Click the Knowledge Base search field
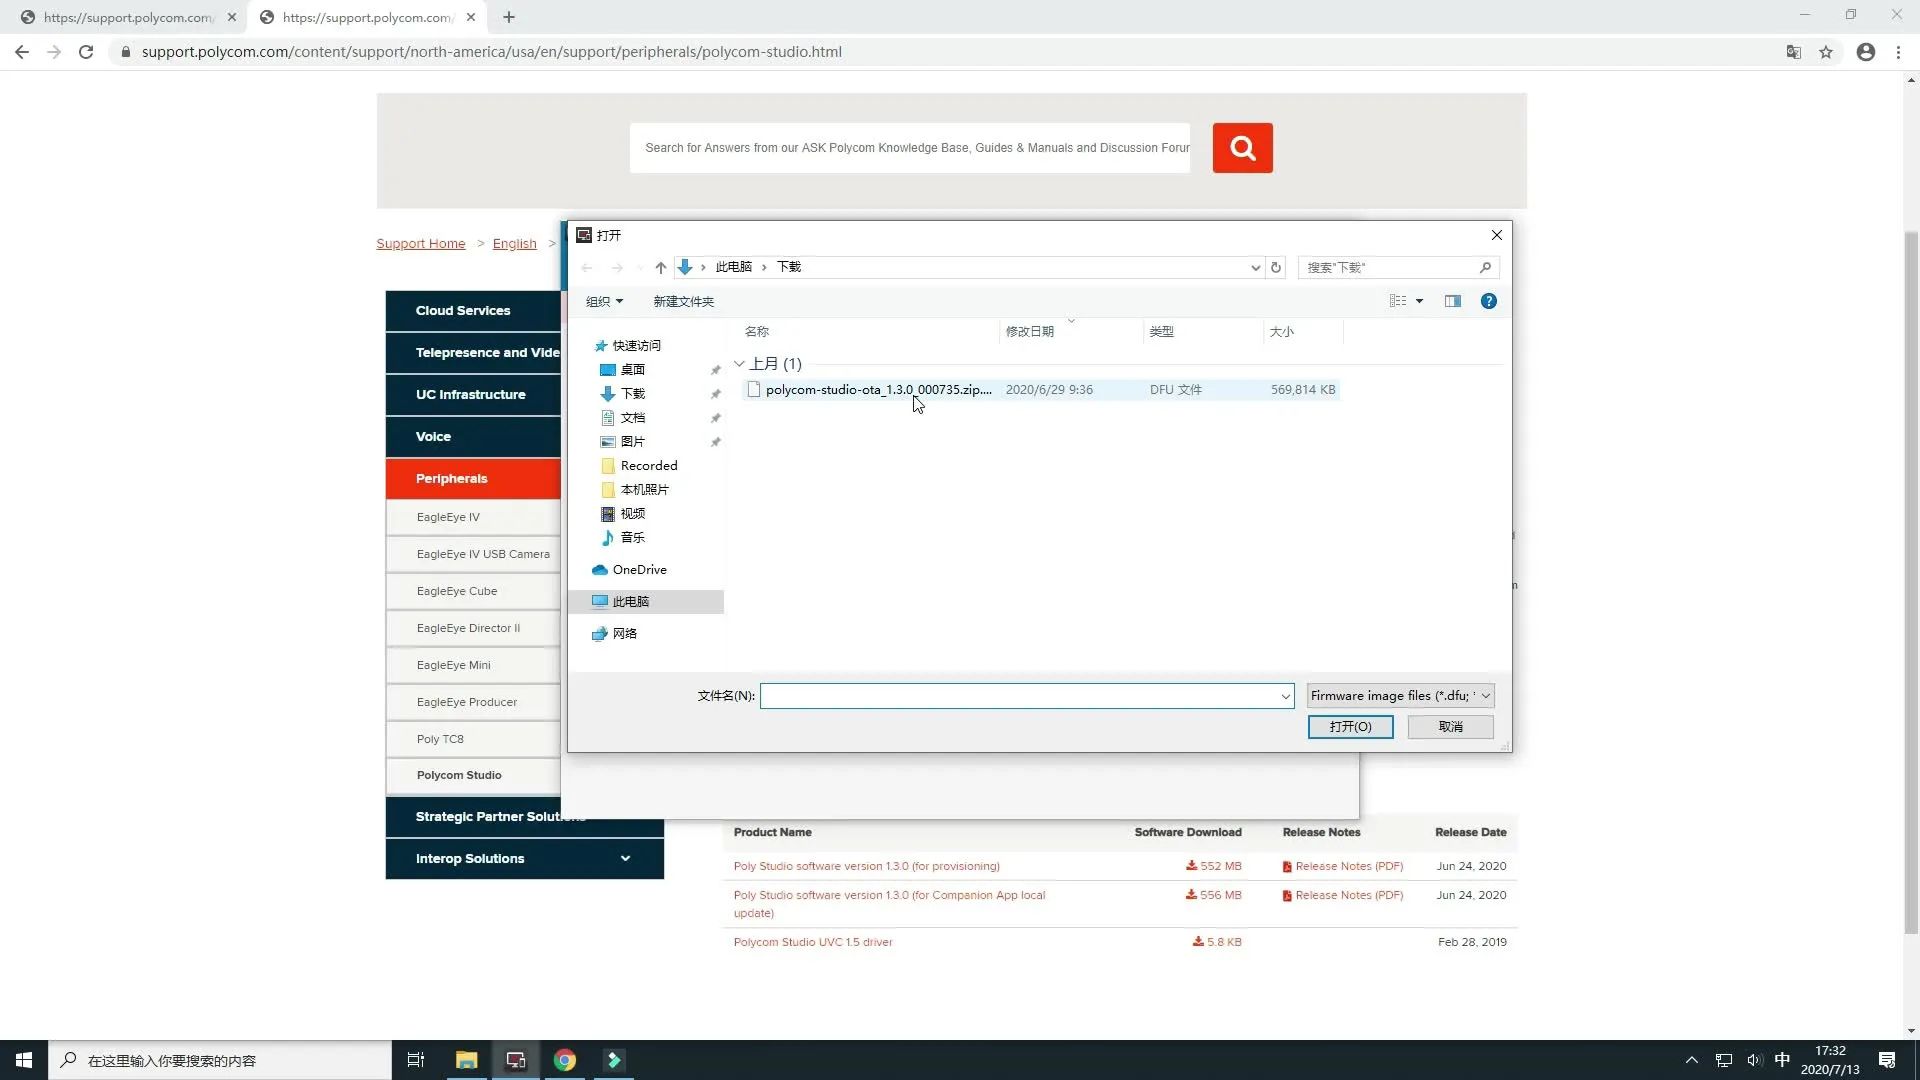The width and height of the screenshot is (1920, 1080). (x=910, y=148)
